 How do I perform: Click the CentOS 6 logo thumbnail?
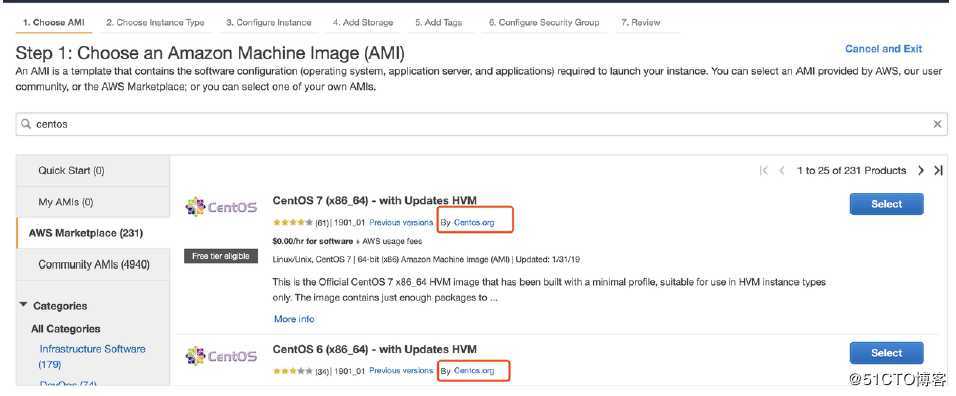pyautogui.click(x=221, y=356)
